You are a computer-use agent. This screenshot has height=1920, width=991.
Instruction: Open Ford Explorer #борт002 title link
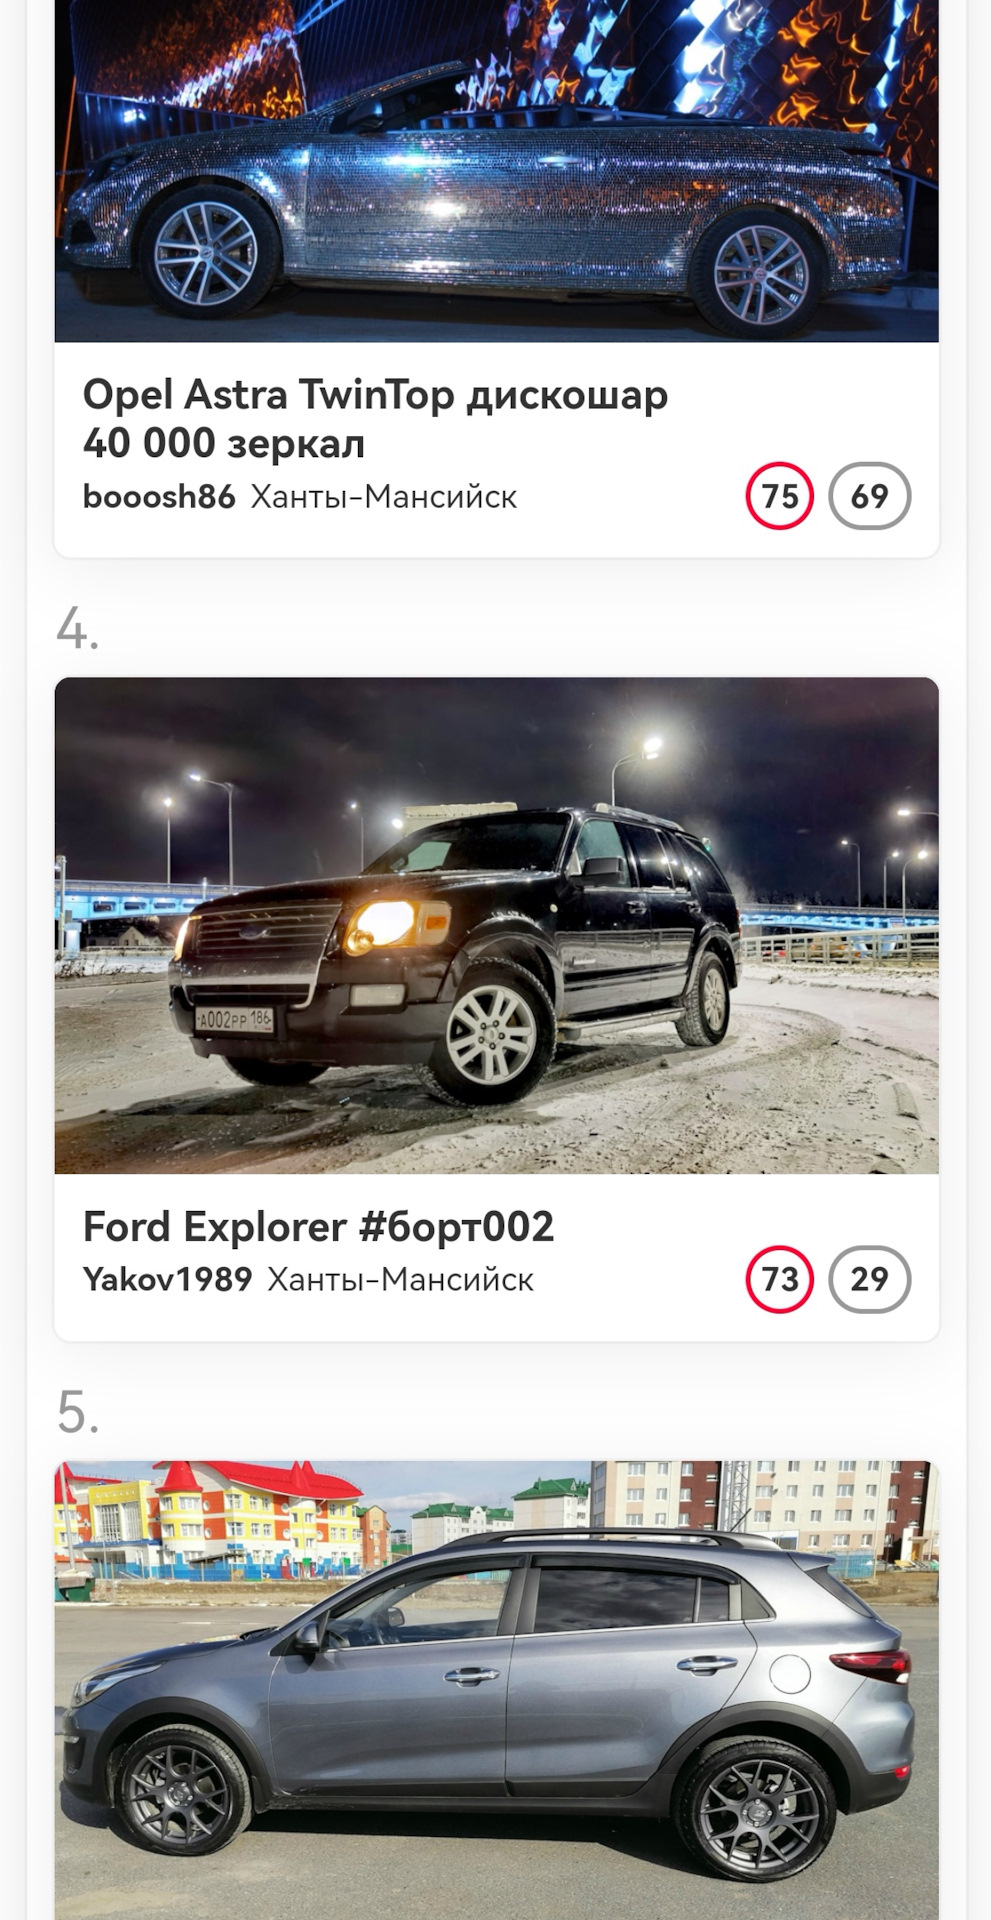318,1227
